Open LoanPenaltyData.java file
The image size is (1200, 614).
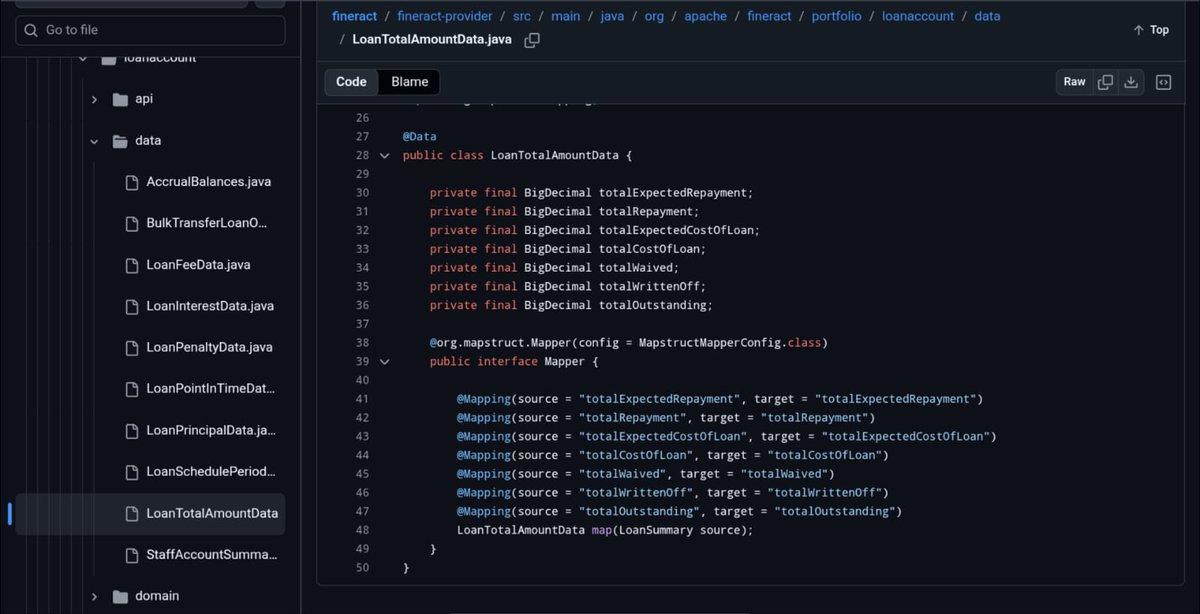click(x=209, y=347)
